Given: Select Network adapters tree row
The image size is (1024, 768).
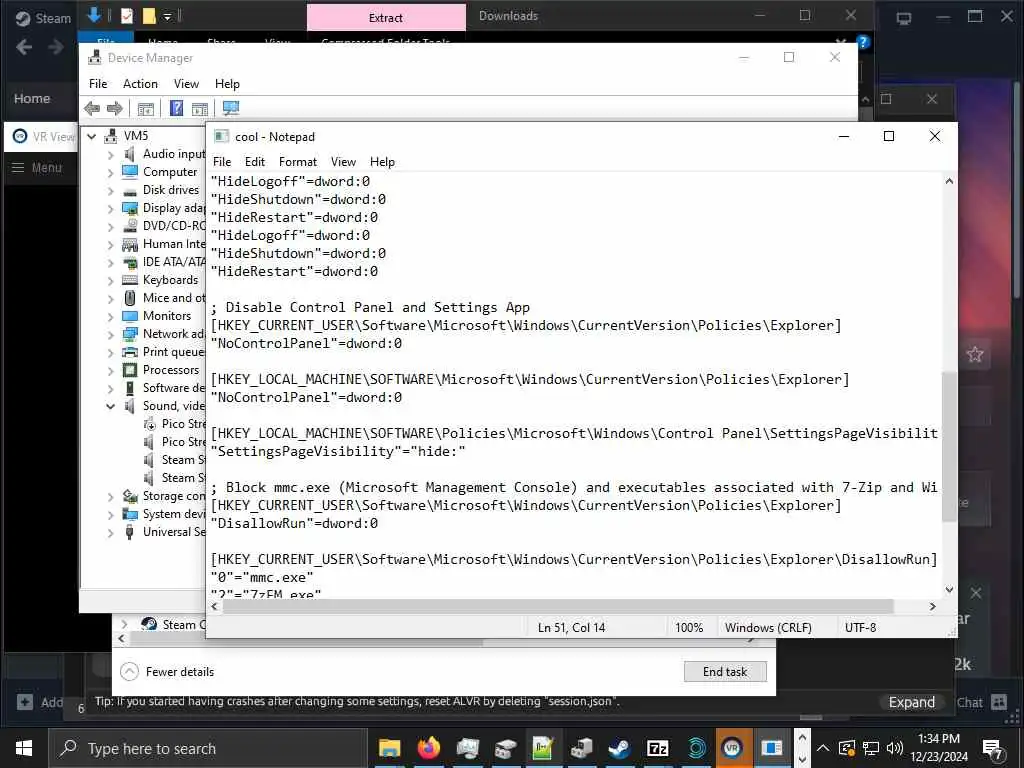Looking at the screenshot, I should (163, 334).
